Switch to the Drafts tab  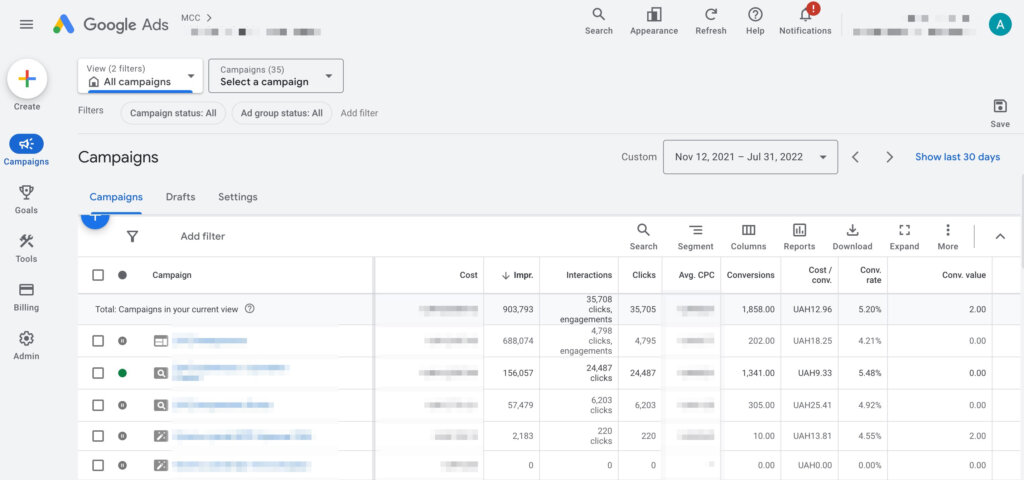pos(180,197)
